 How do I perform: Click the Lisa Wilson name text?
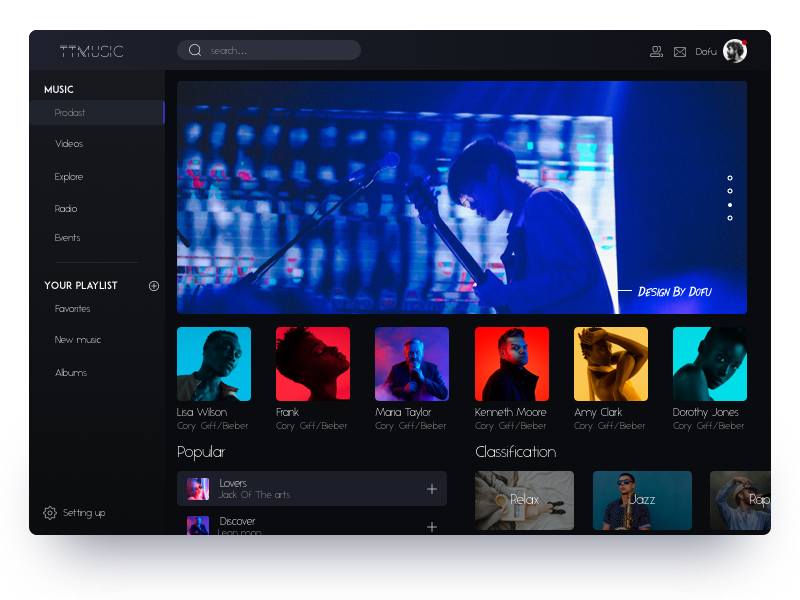click(x=202, y=412)
